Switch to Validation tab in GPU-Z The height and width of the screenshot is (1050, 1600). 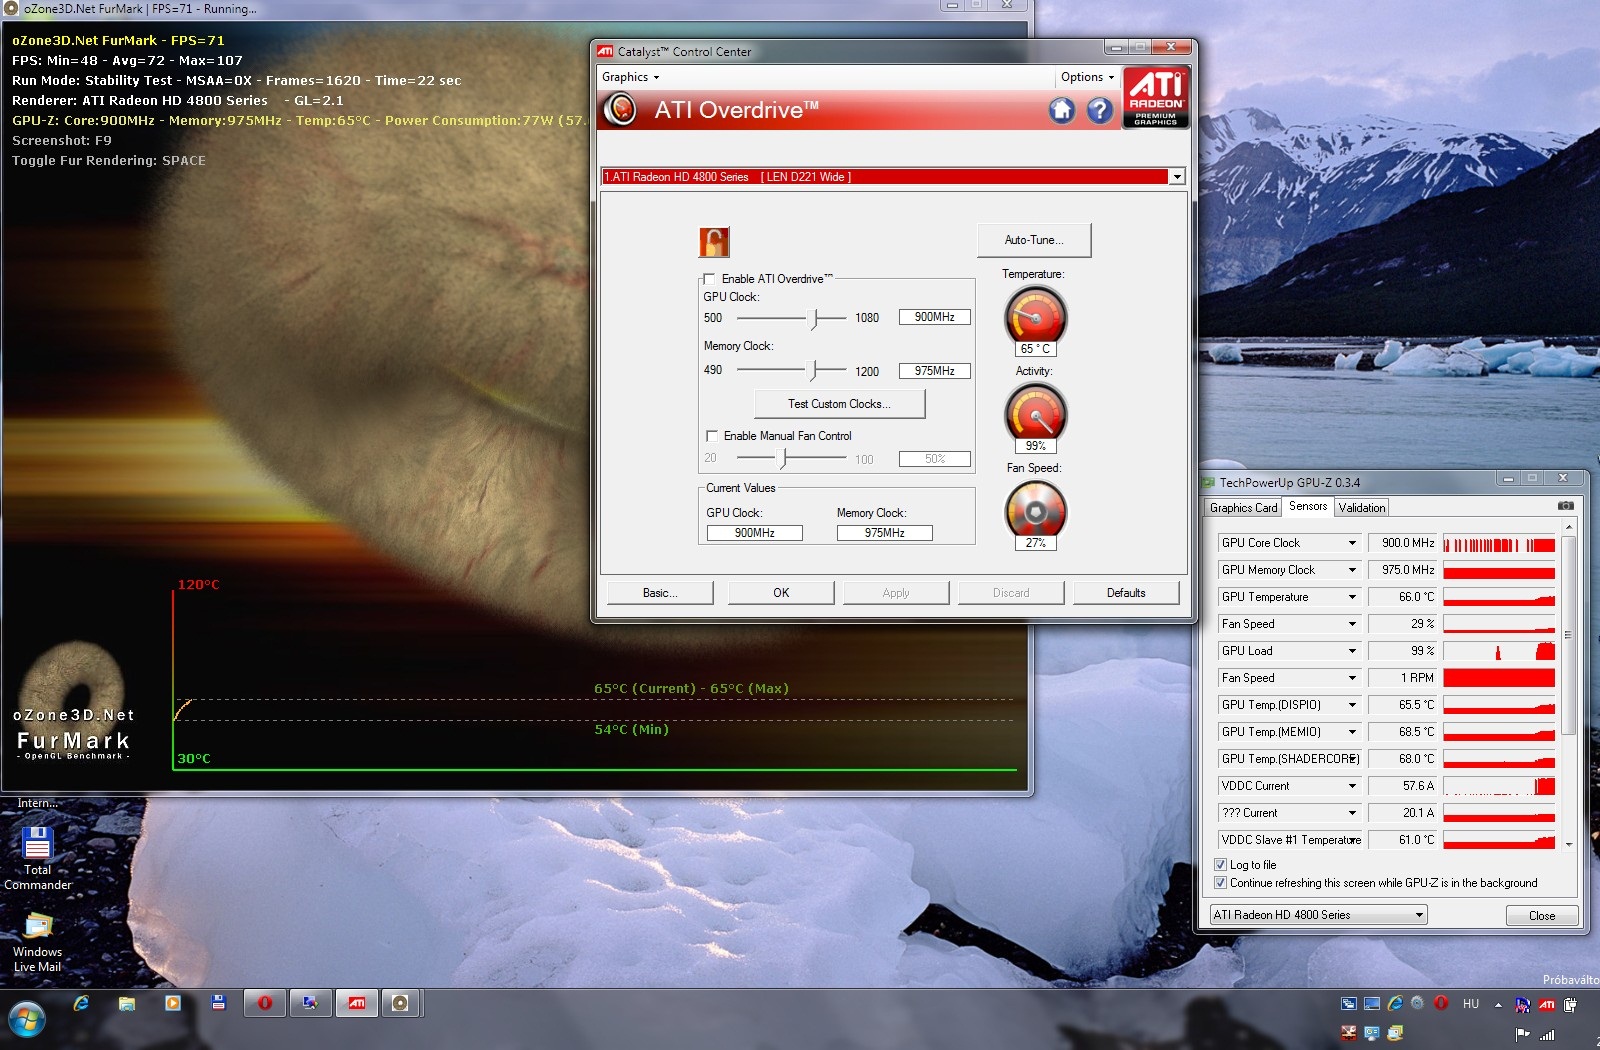tap(1362, 508)
